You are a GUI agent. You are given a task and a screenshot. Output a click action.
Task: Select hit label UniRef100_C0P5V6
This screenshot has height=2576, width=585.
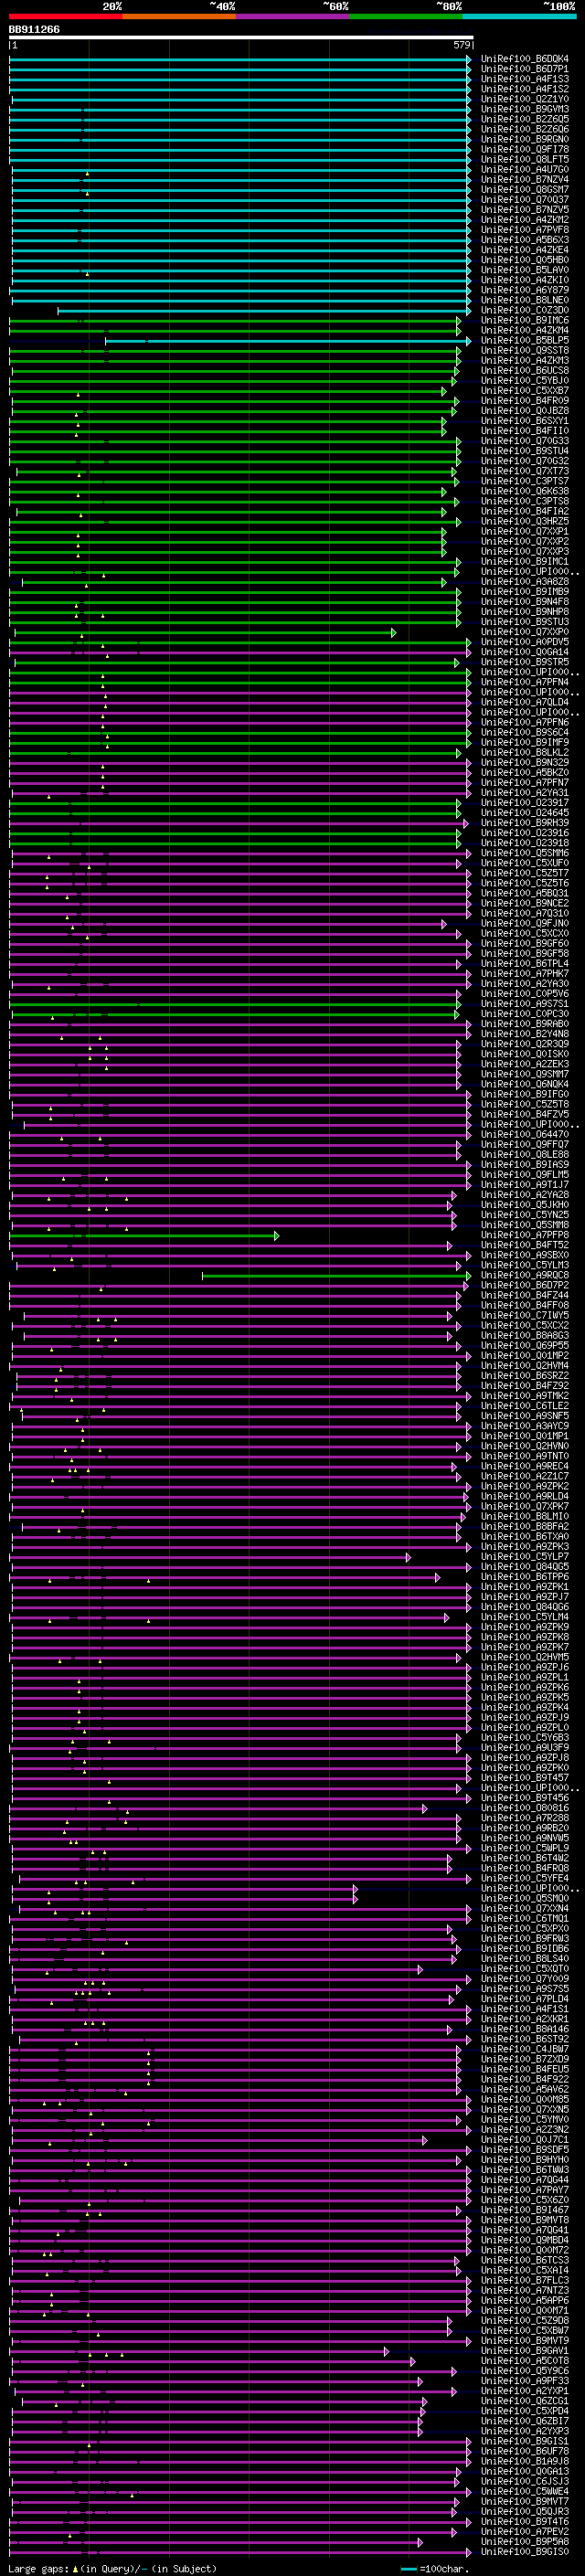[525, 993]
